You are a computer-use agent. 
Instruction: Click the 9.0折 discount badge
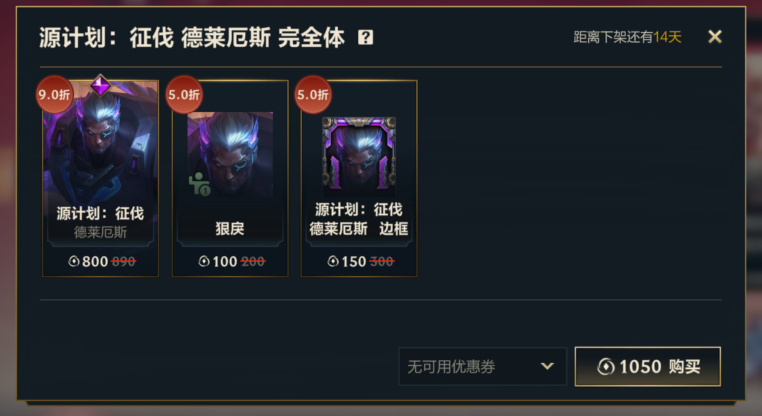[54, 94]
